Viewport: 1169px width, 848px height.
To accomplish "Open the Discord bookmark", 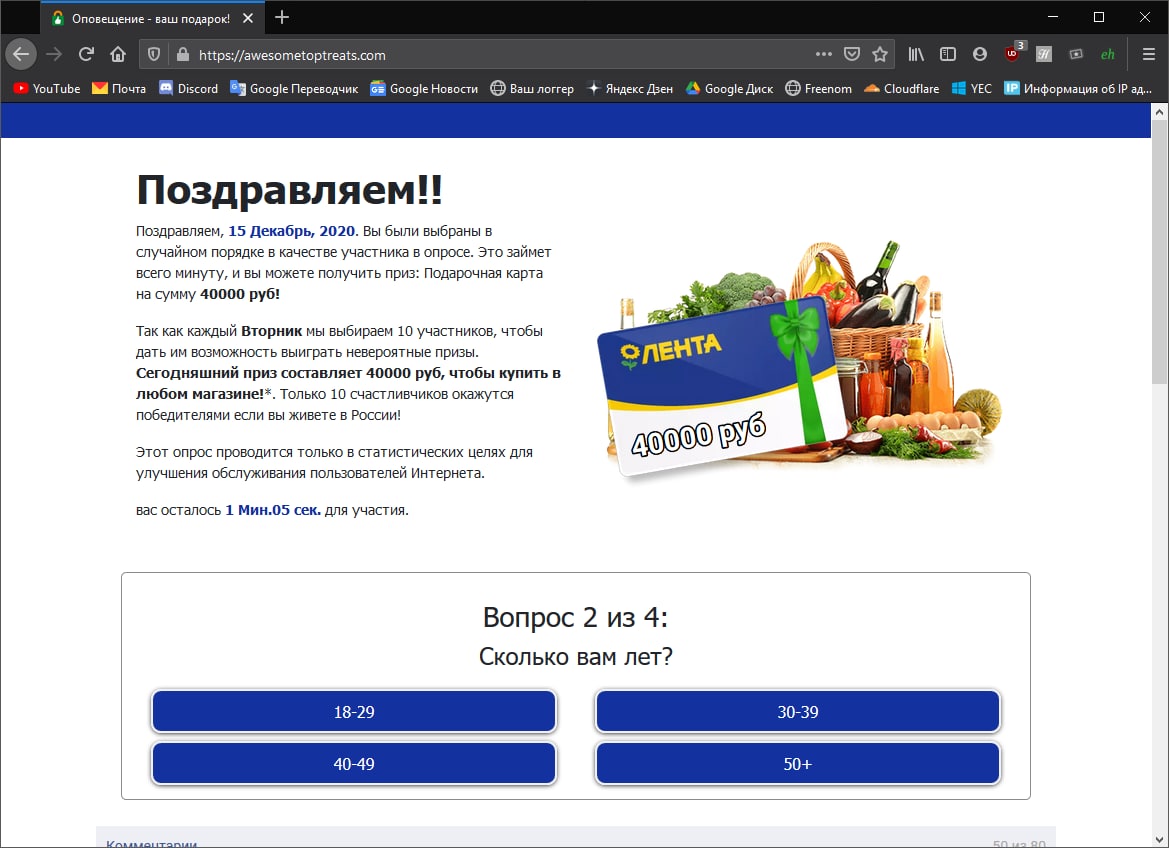I will coord(189,88).
